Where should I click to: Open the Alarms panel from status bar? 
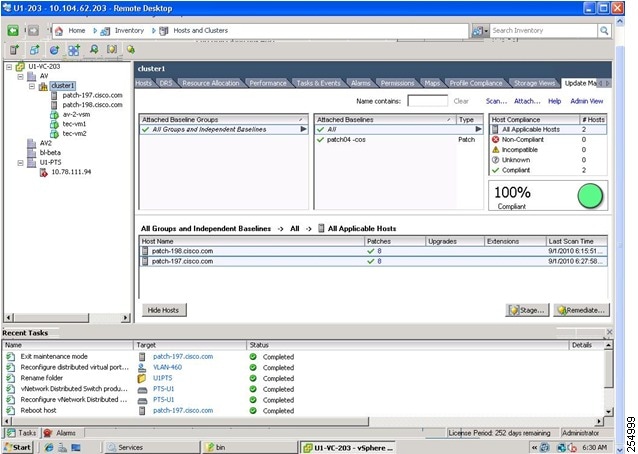click(x=60, y=433)
